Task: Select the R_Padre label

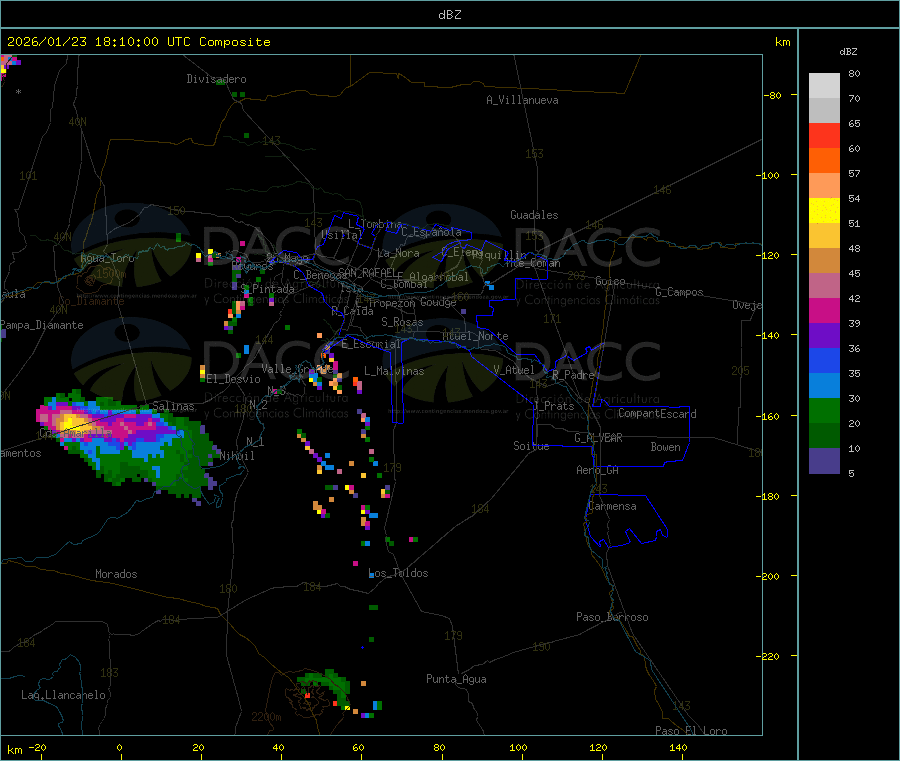Action: [573, 375]
